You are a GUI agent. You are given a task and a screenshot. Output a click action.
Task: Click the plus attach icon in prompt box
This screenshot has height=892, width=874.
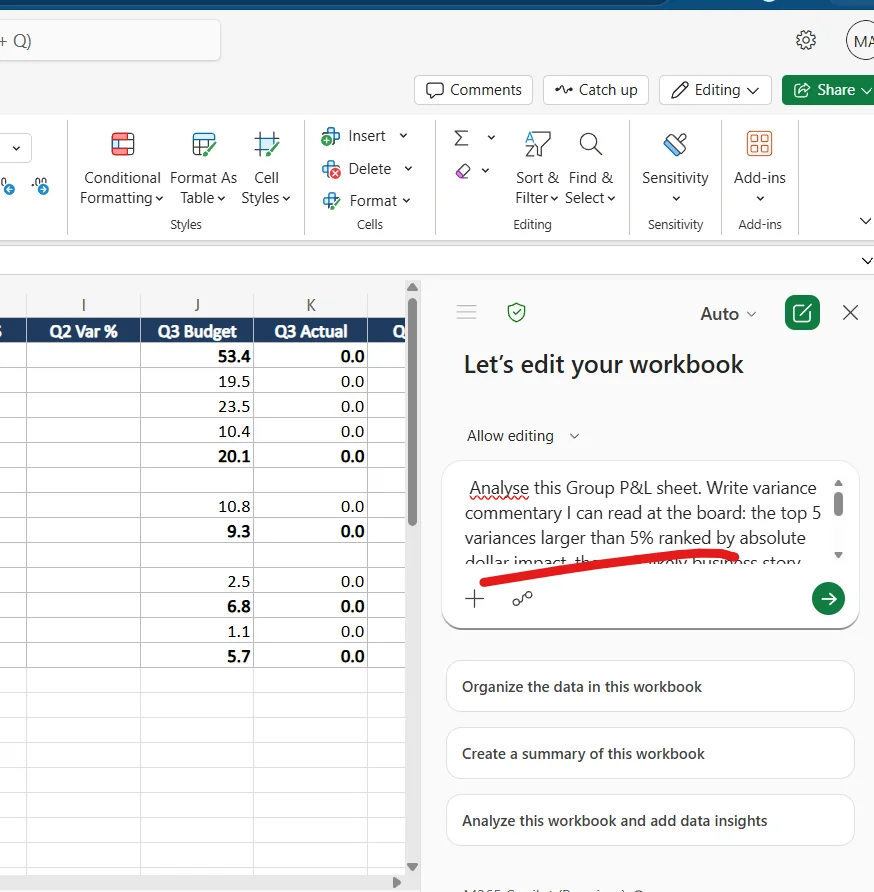point(474,598)
